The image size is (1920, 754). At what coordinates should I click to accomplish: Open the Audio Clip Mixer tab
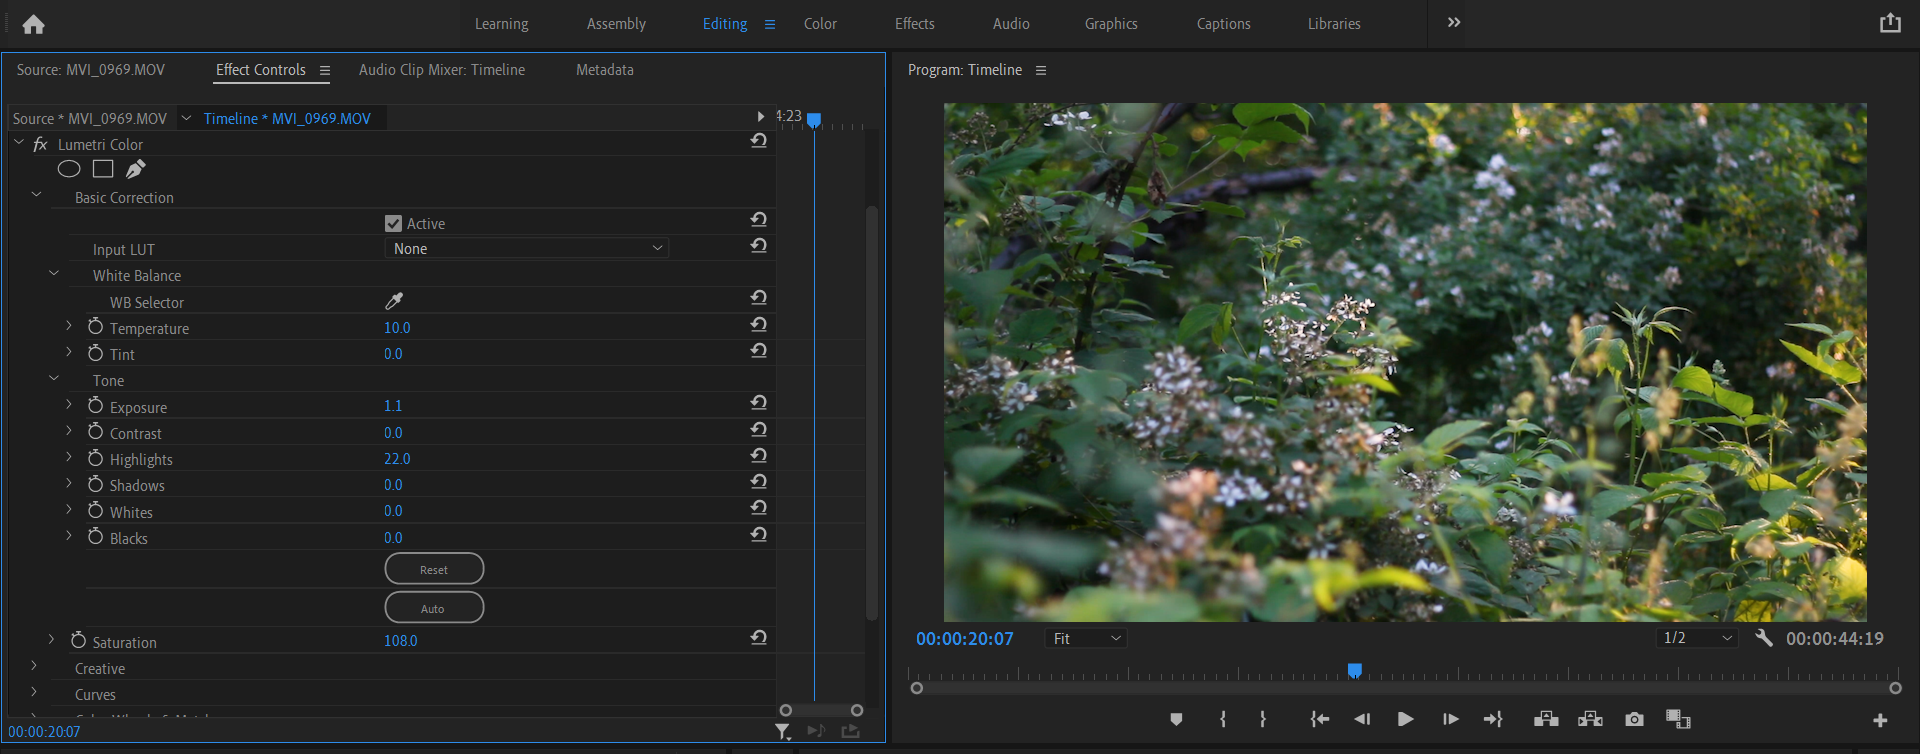[442, 70]
